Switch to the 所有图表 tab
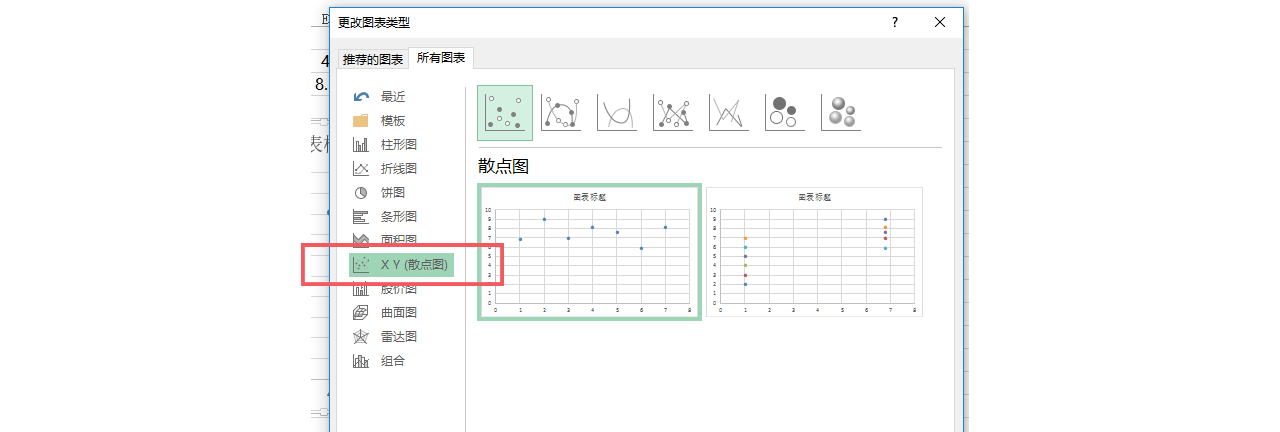This screenshot has width=1280, height=432. tap(441, 59)
